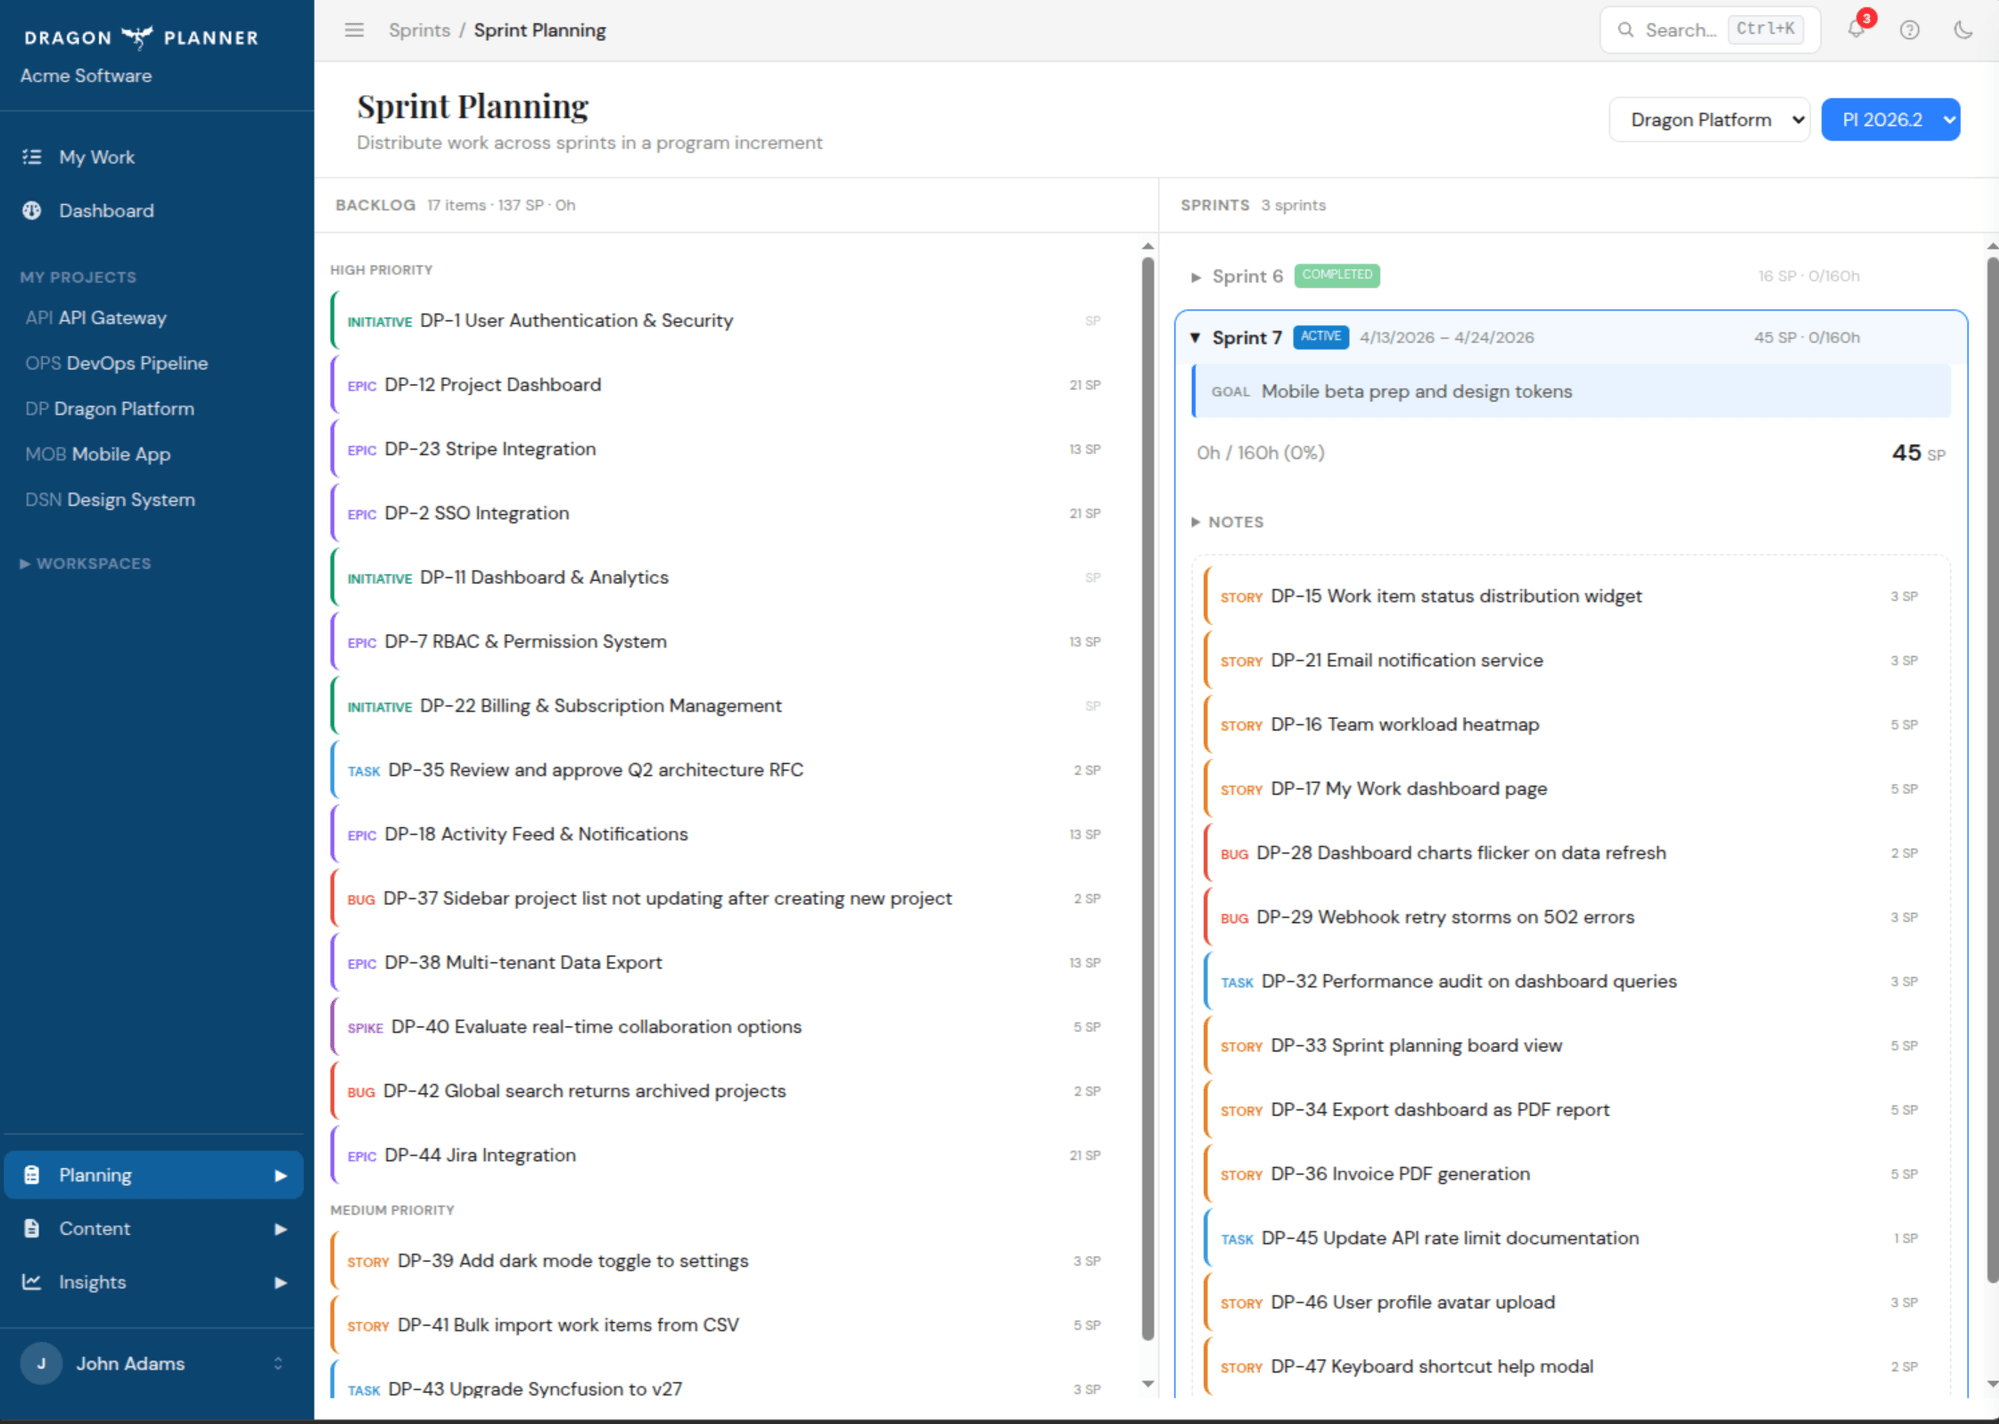Toggle dark mode with the moon icon
This screenshot has height=1424, width=1999.
[x=1962, y=30]
